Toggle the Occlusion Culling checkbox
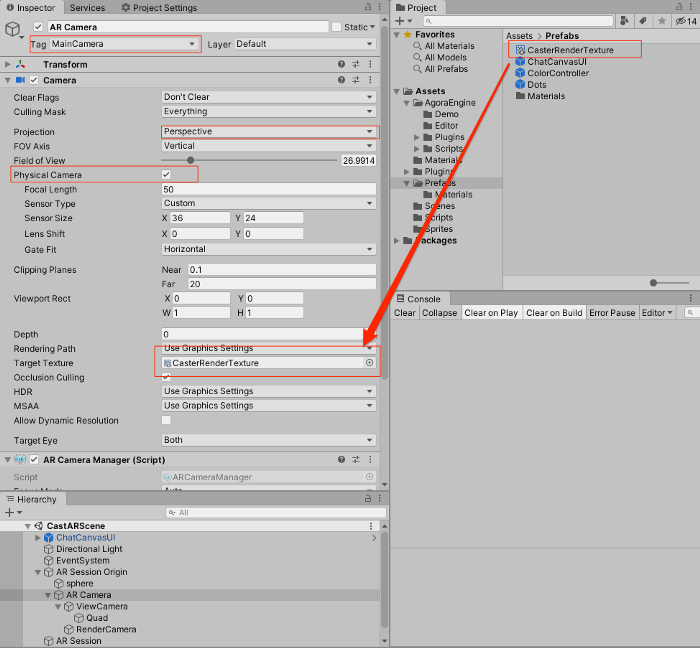Image resolution: width=700 pixels, height=648 pixels. 166,377
